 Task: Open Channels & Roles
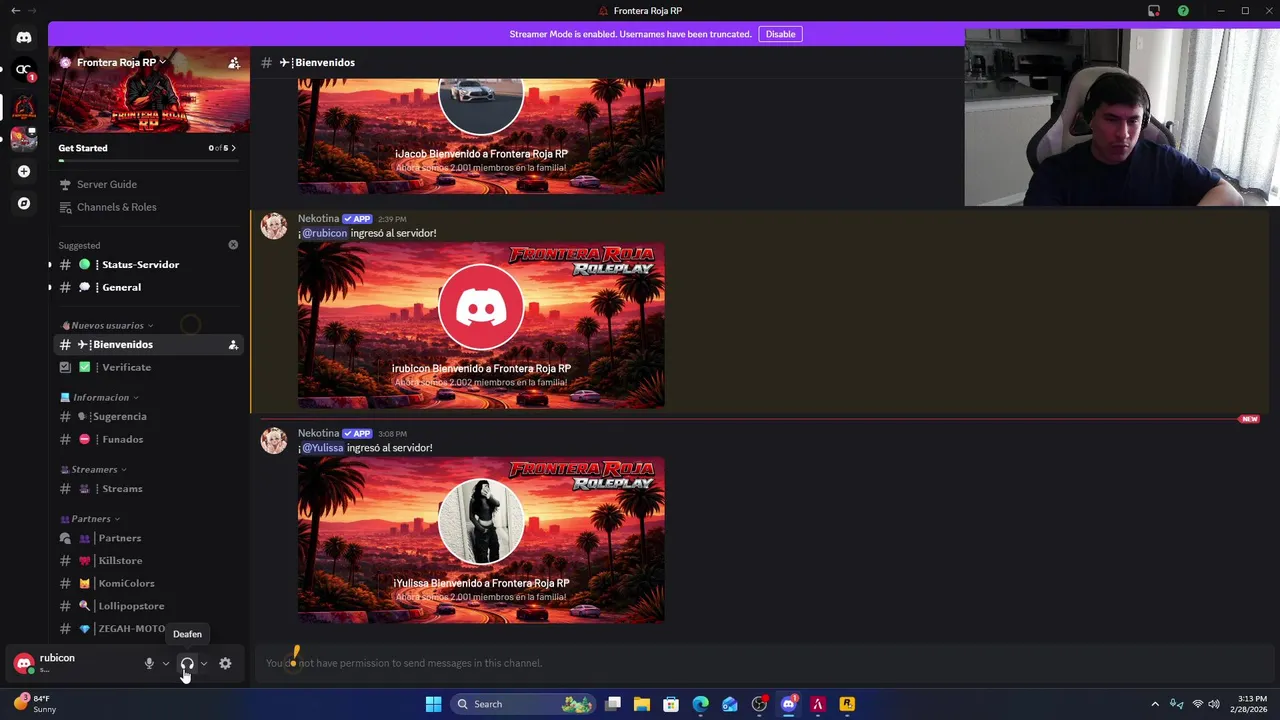(147, 207)
